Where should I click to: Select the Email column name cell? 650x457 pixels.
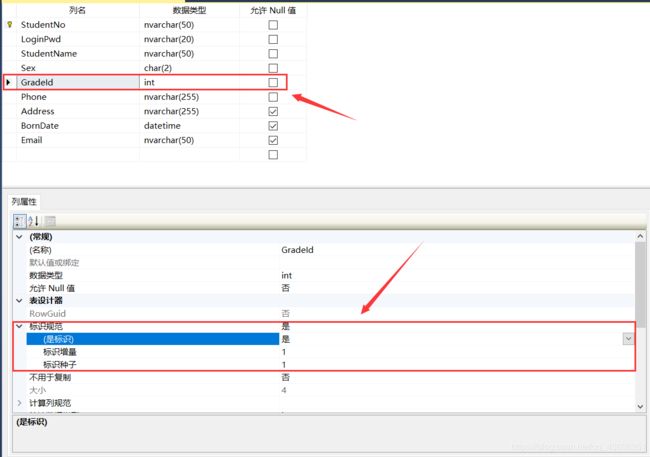point(78,140)
